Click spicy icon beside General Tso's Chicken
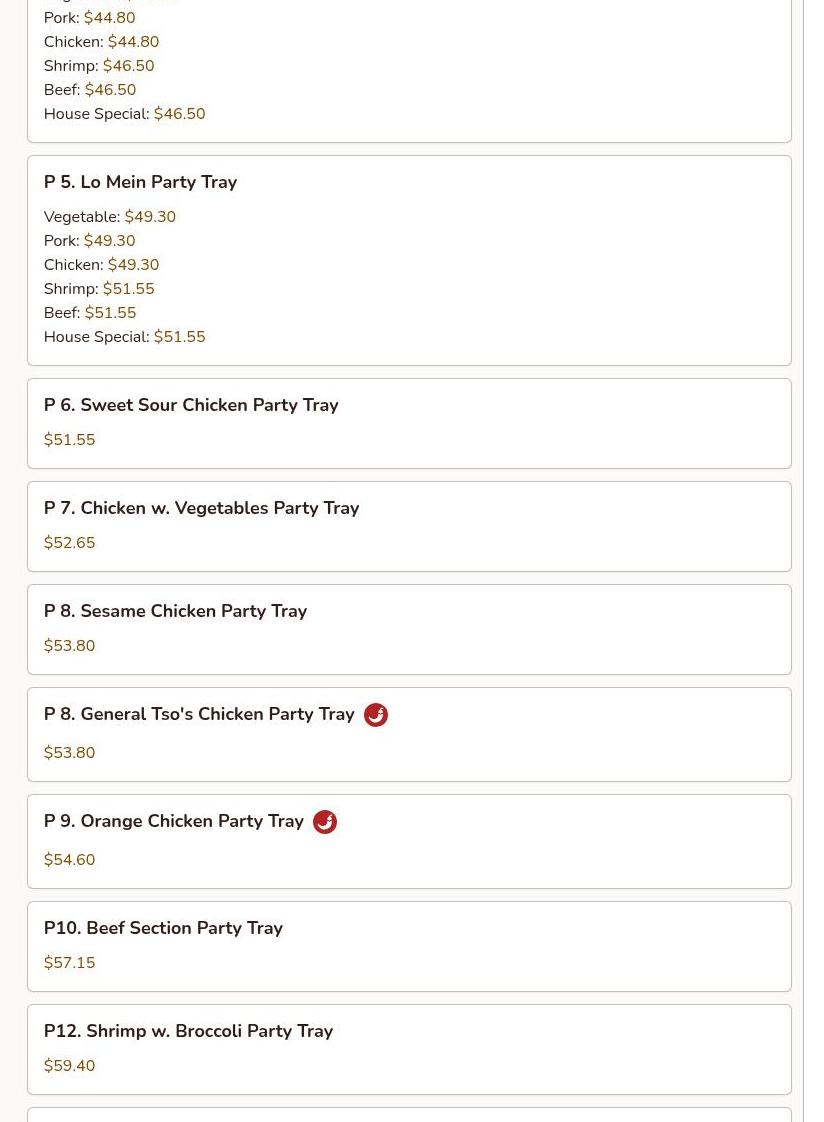824x1122 pixels. (375, 715)
